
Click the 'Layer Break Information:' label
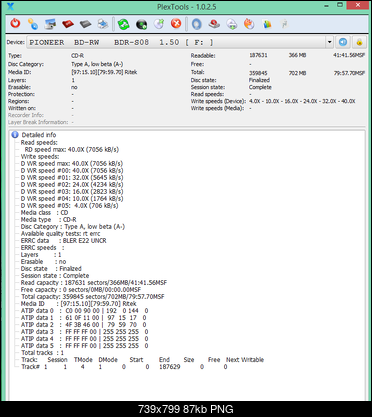coord(38,122)
